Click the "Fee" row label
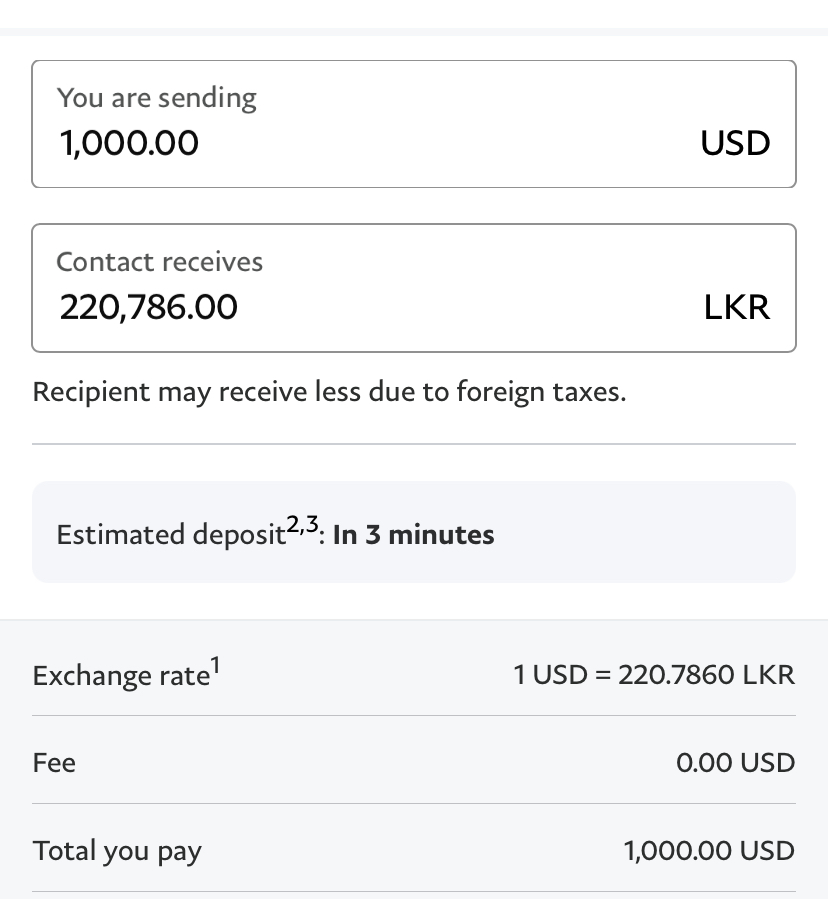 54,763
